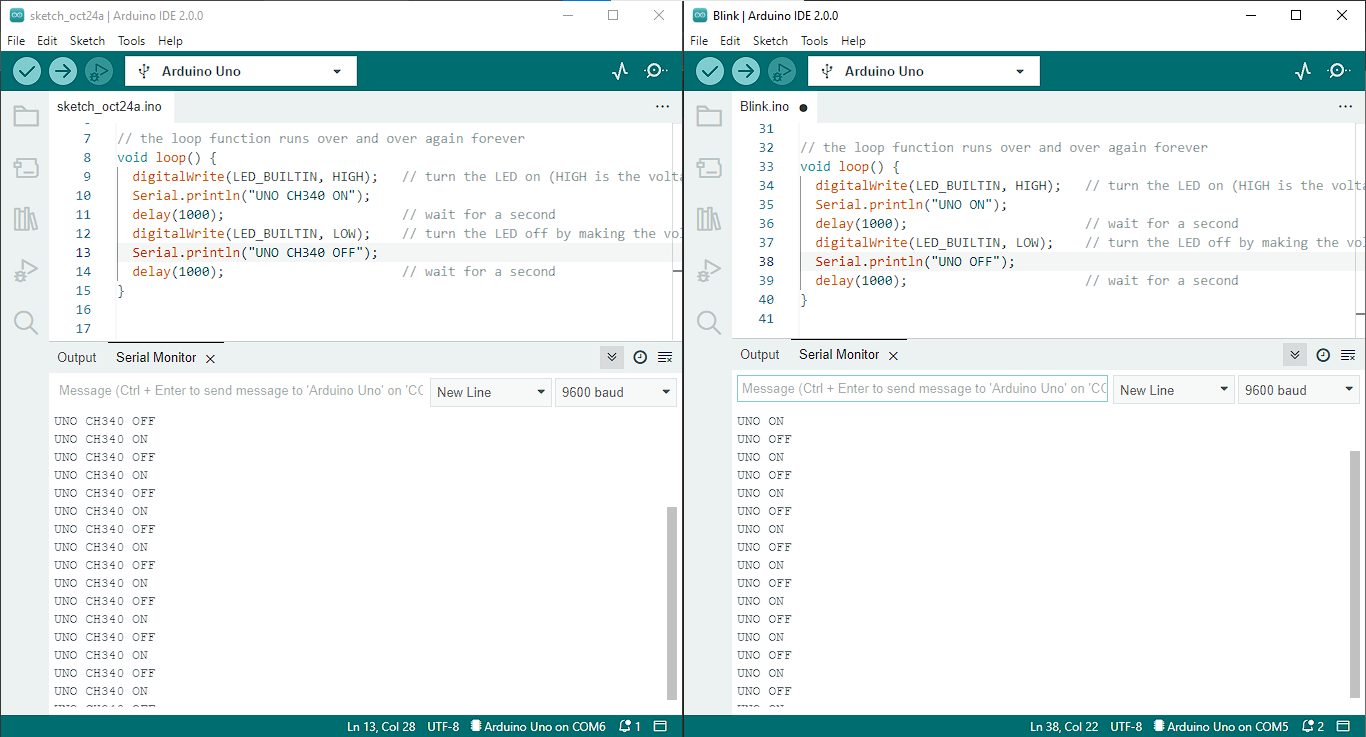Clear serial output in Blink window
This screenshot has height=737, width=1366.
pyautogui.click(x=1348, y=355)
